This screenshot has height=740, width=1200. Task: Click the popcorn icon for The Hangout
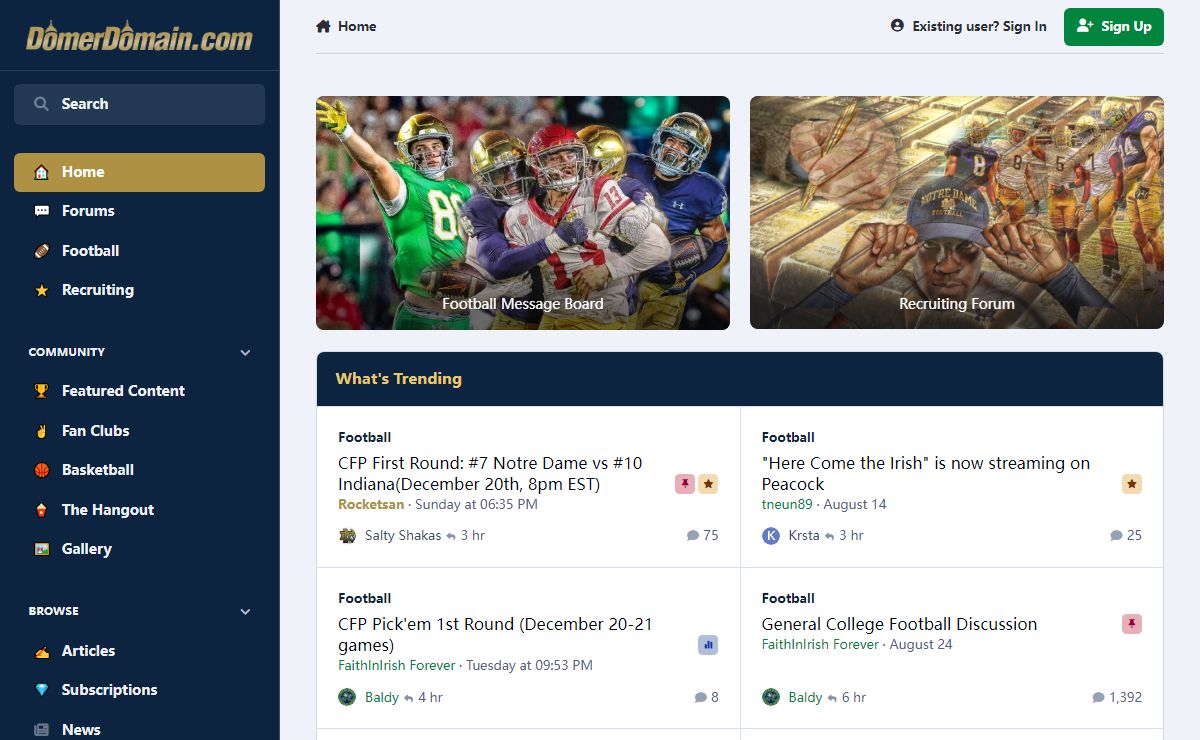tap(41, 510)
